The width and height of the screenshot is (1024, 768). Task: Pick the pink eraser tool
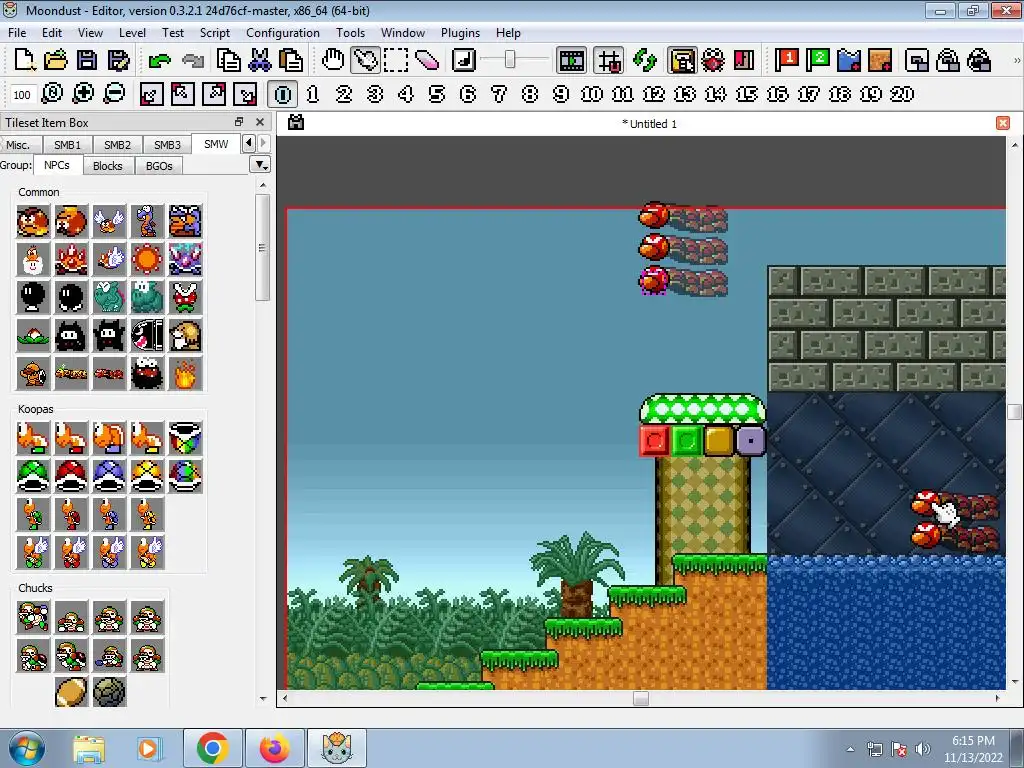coord(427,61)
